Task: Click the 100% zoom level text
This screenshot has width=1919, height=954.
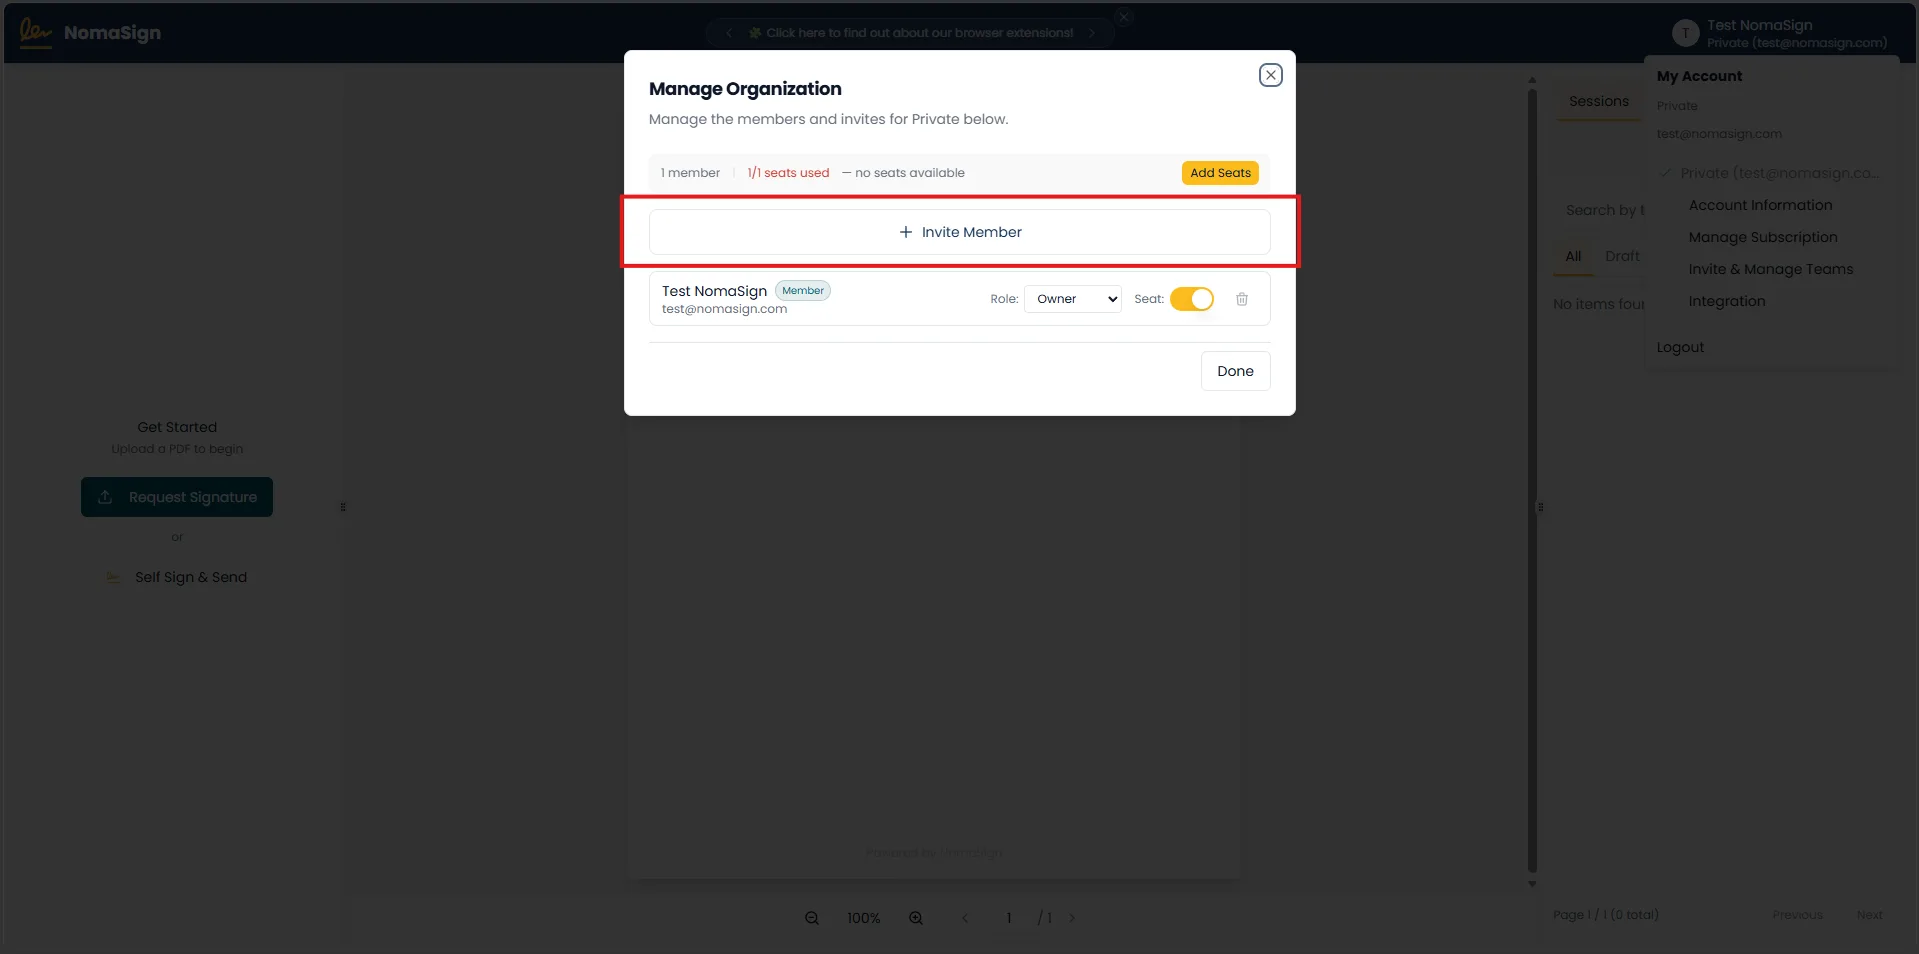Action: point(864,918)
